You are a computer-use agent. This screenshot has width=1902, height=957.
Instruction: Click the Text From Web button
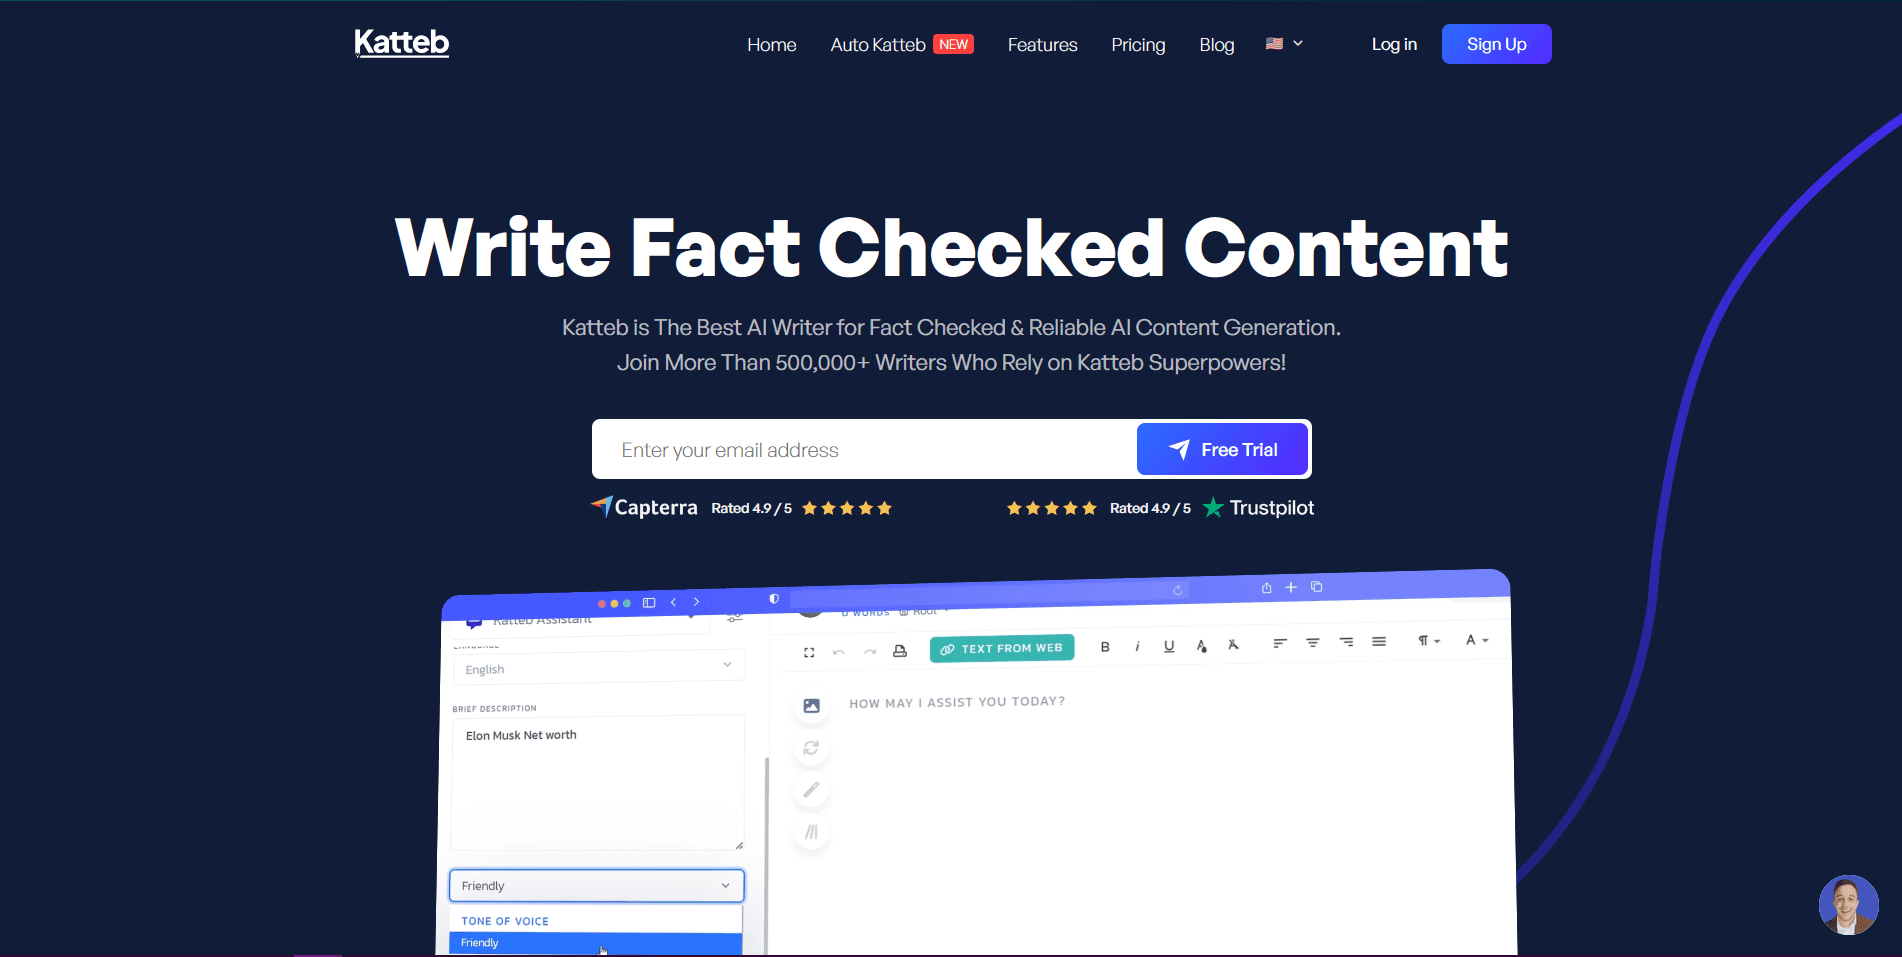1002,648
